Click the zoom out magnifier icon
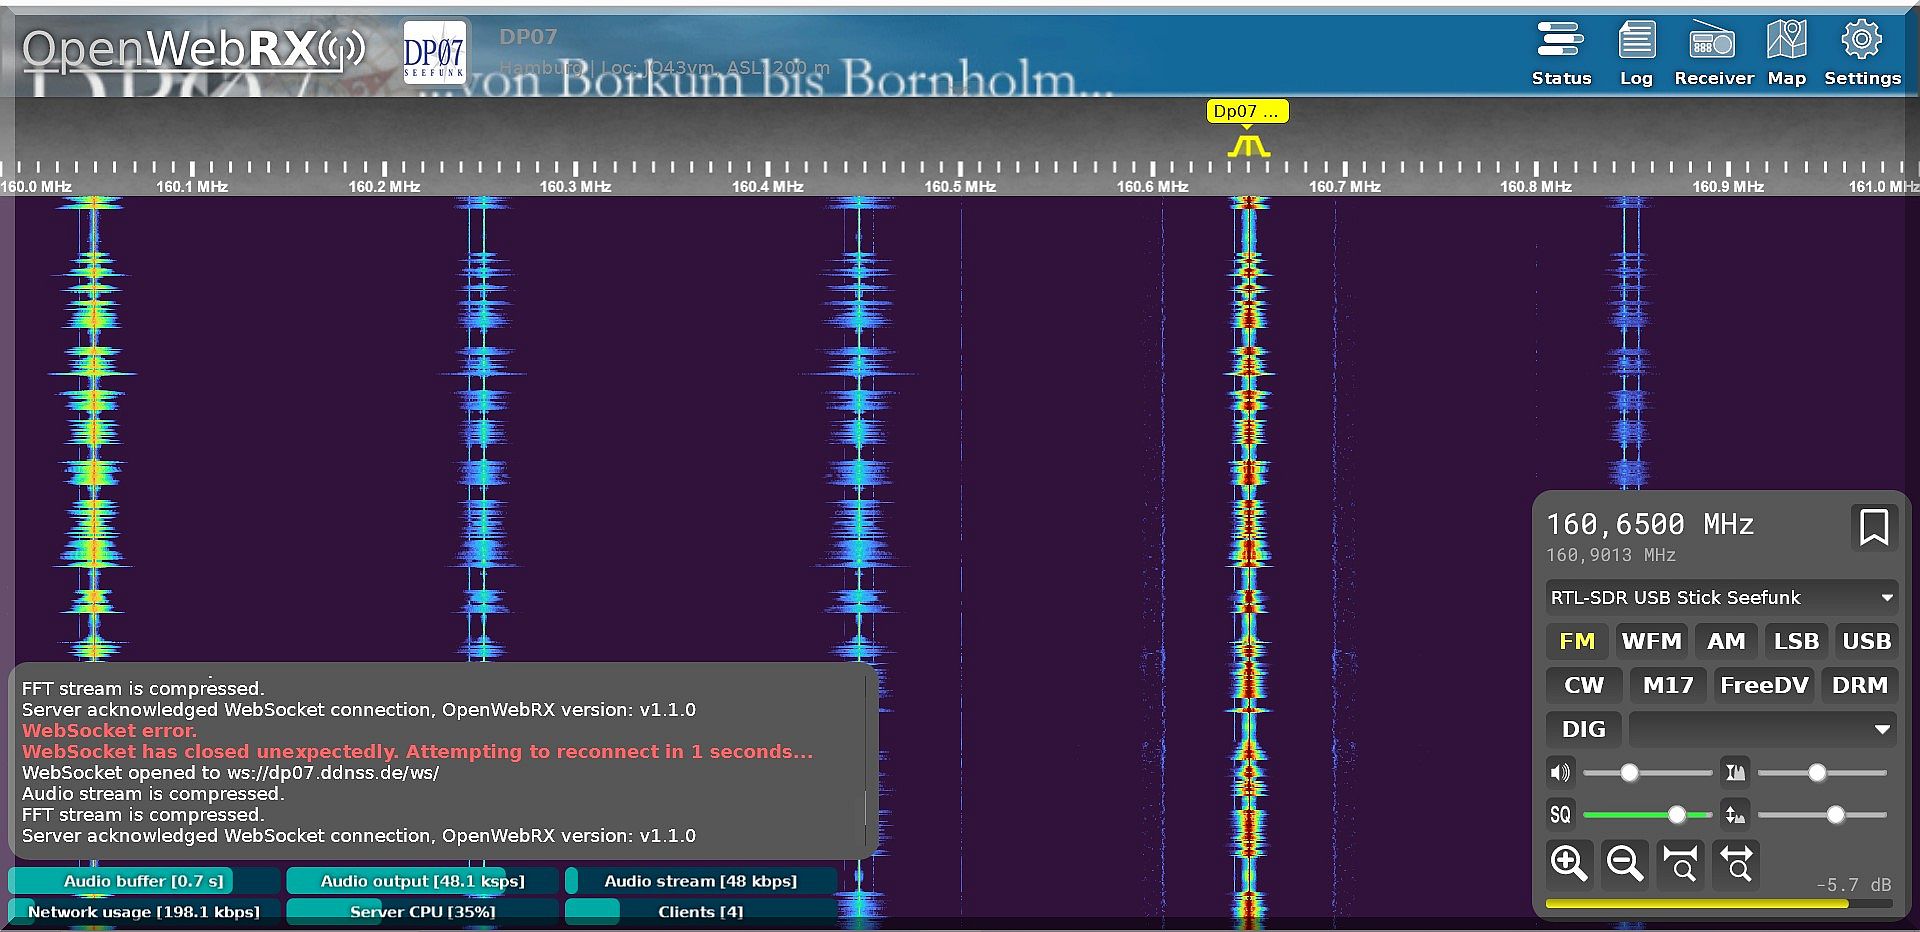This screenshot has height=932, width=1920. tap(1624, 862)
